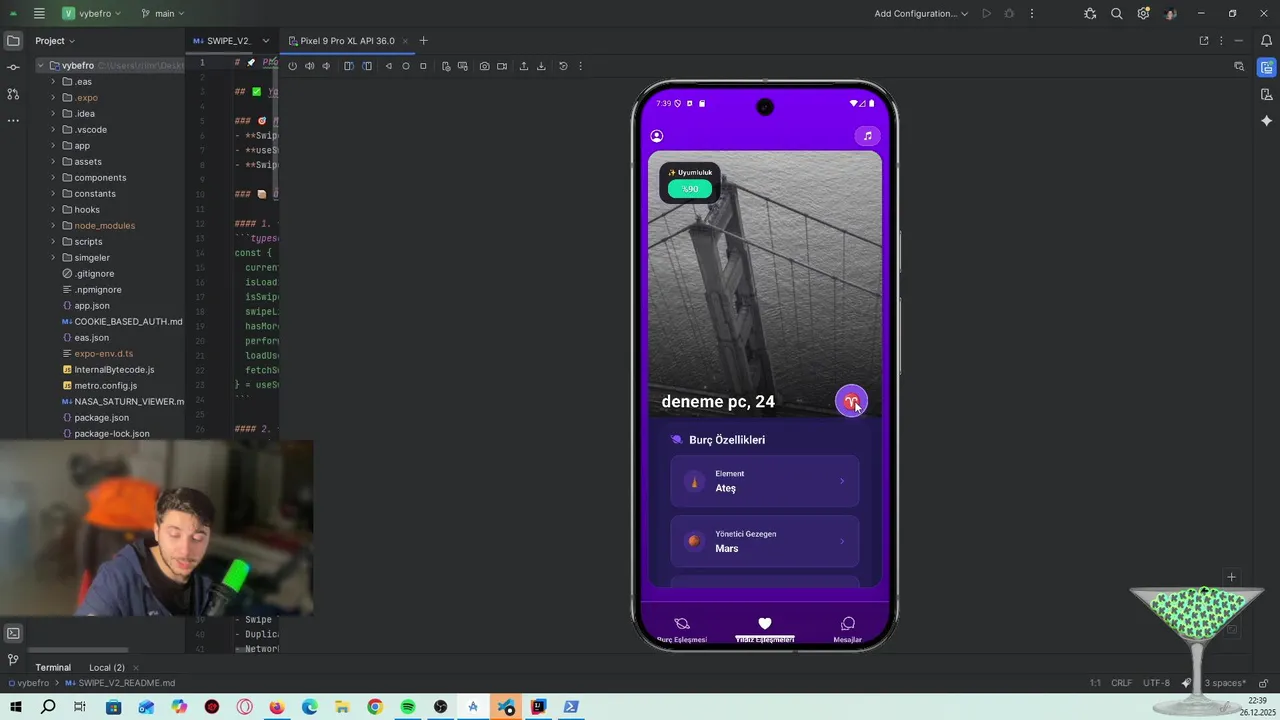1280x720 pixels.
Task: Collapse the vybefro root folder
Action: tap(41, 66)
